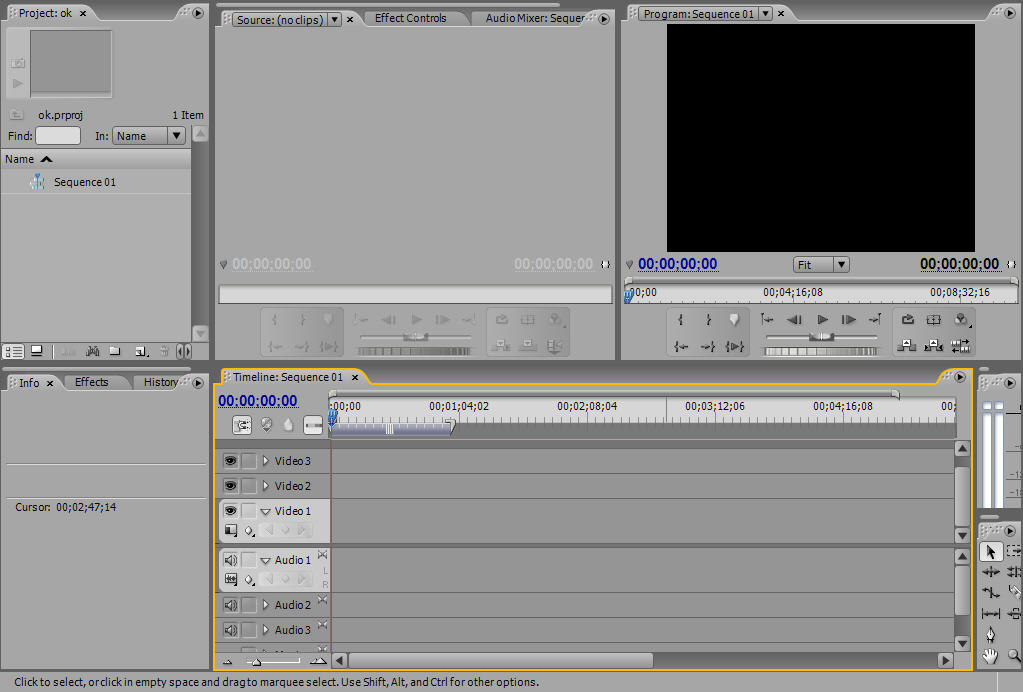This screenshot has width=1023, height=692.
Task: Hide Video 3 track with eye icon
Action: click(x=230, y=461)
